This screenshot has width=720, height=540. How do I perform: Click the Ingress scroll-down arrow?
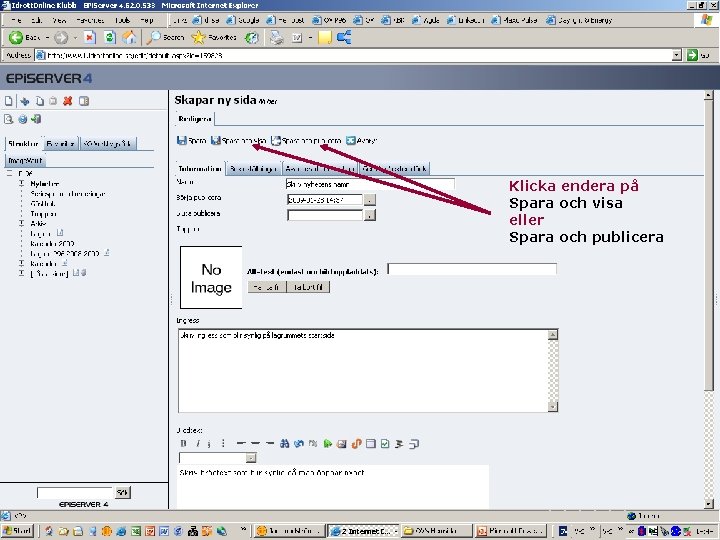553,406
